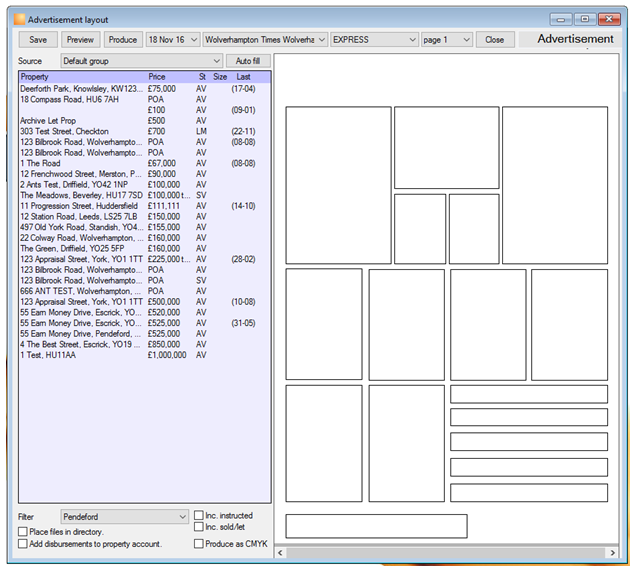
Task: Click the orange app icon in title bar
Action: 19,19
